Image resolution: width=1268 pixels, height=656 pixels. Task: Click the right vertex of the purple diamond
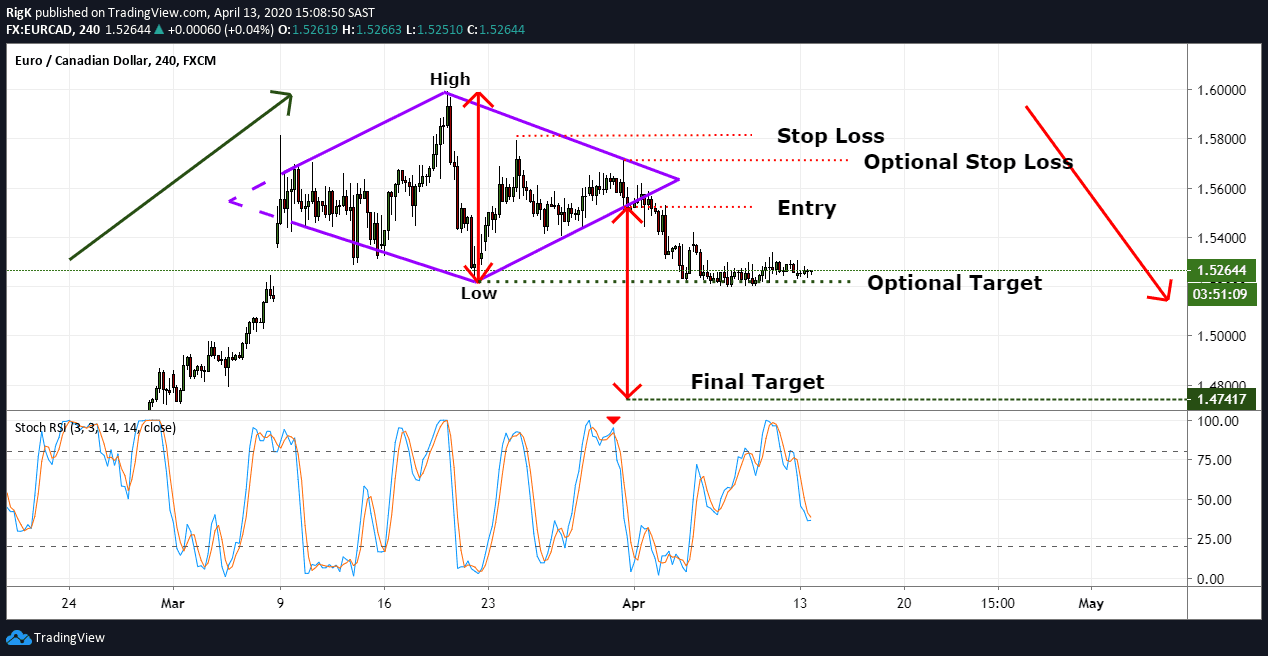[678, 179]
